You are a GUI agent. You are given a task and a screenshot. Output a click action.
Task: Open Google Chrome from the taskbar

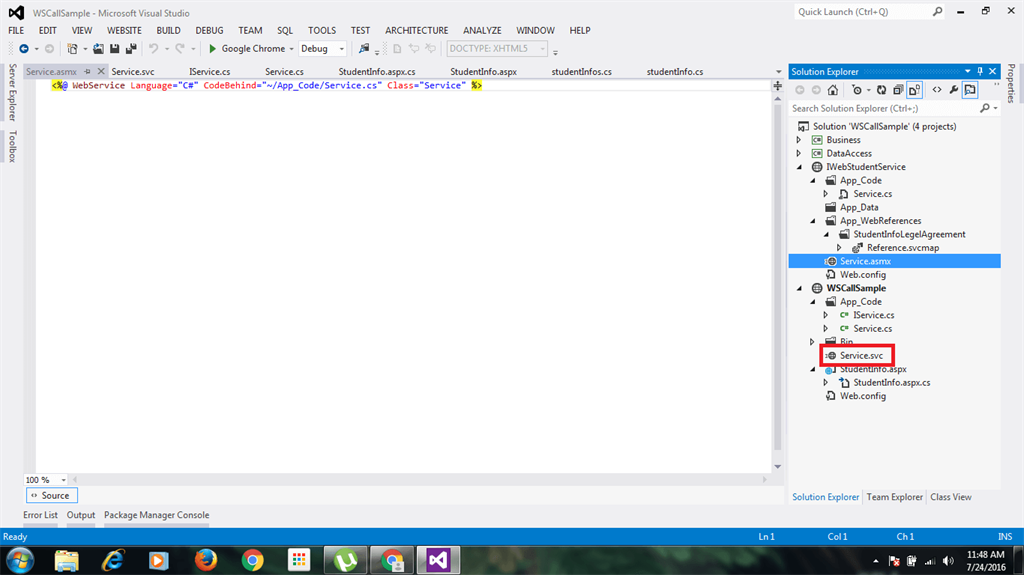point(252,560)
